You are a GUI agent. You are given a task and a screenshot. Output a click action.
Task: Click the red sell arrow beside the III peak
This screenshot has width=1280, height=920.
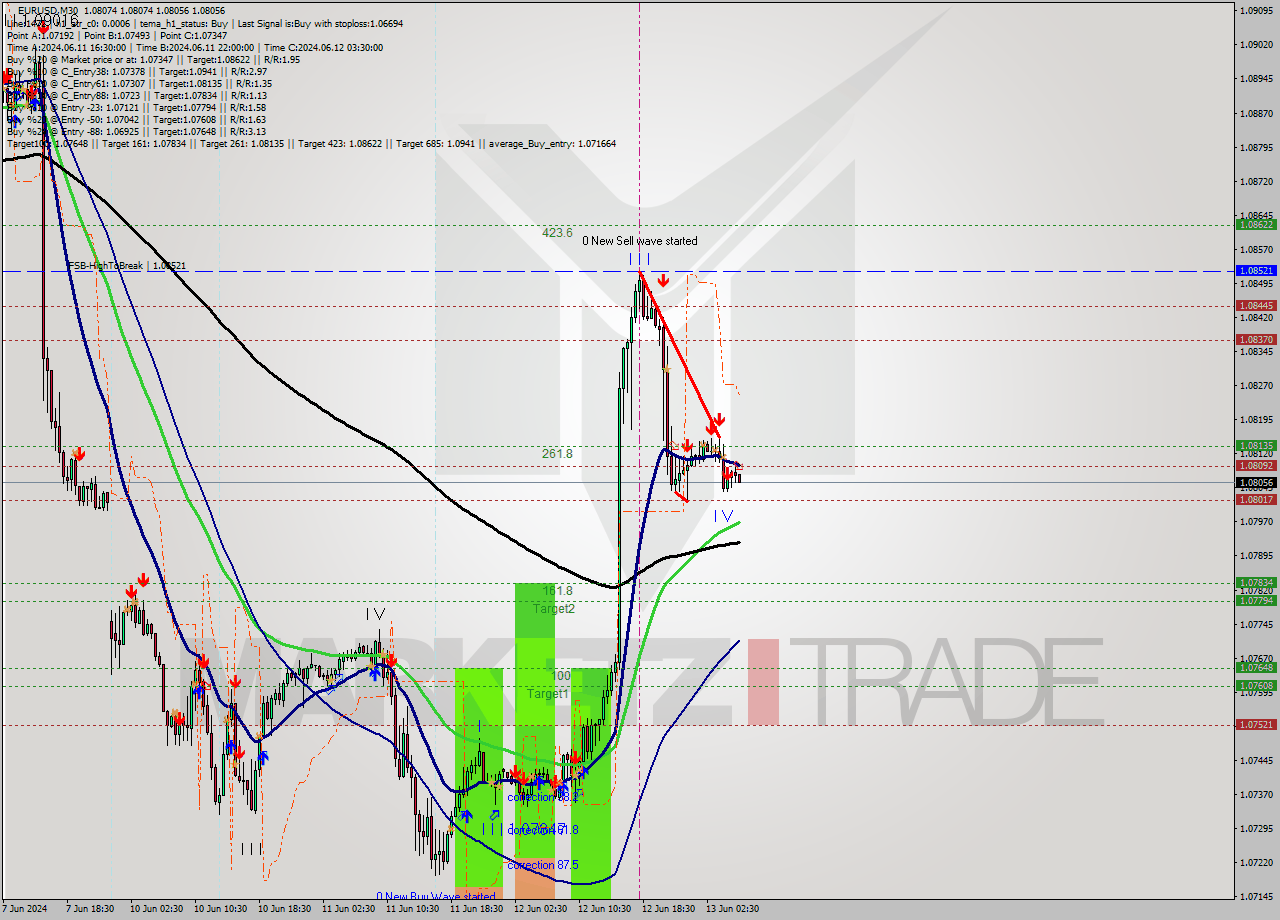[663, 279]
